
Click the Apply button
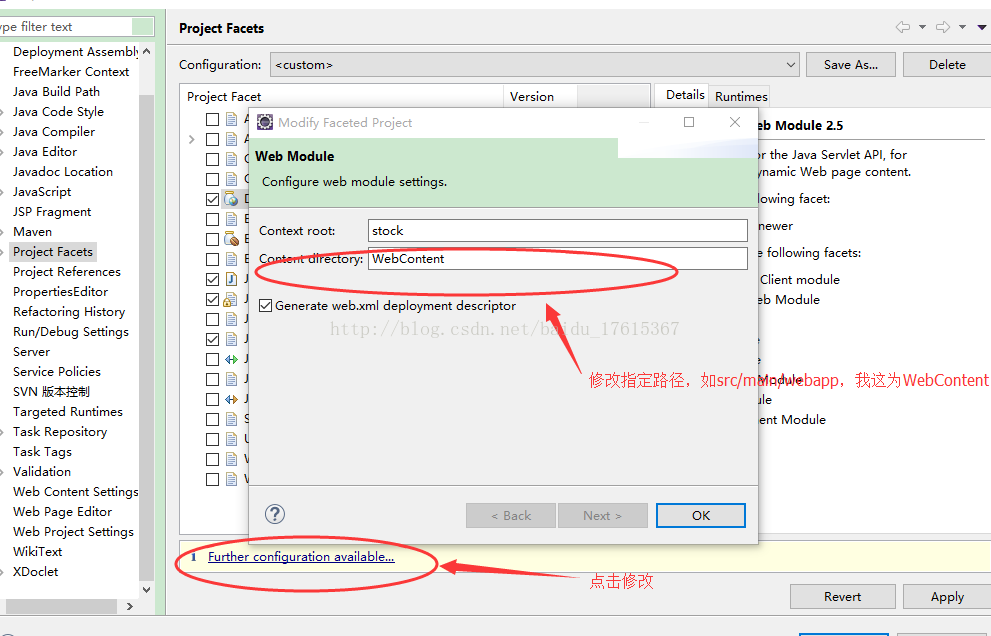947,596
